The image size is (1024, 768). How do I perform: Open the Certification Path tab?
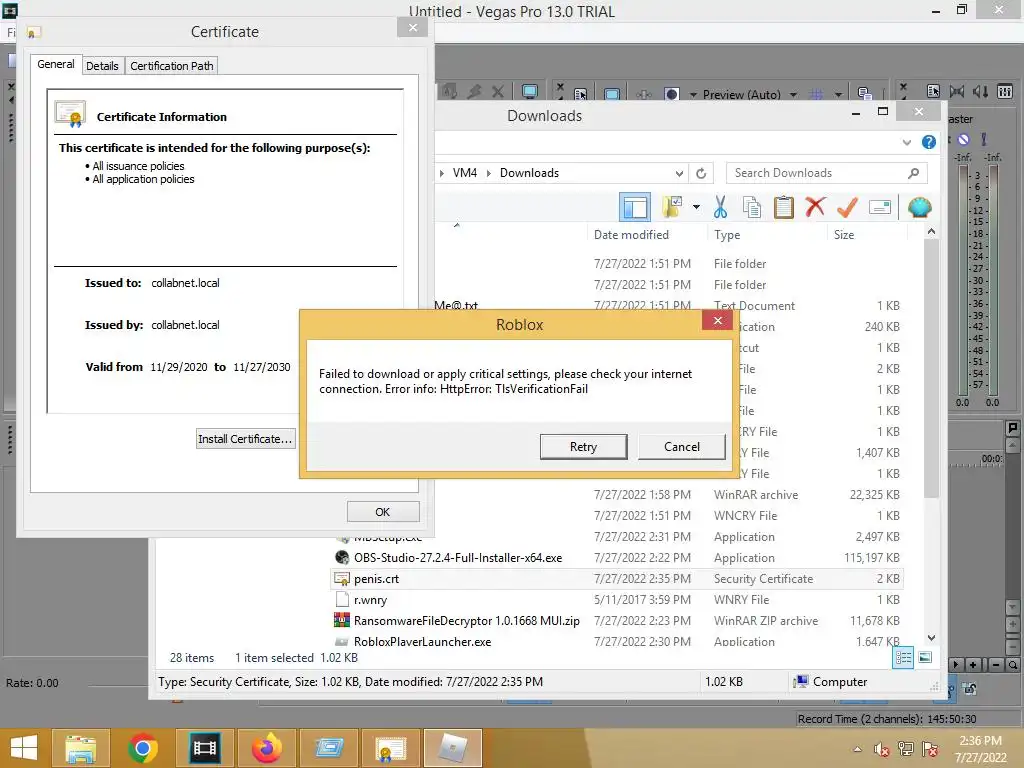172,66
